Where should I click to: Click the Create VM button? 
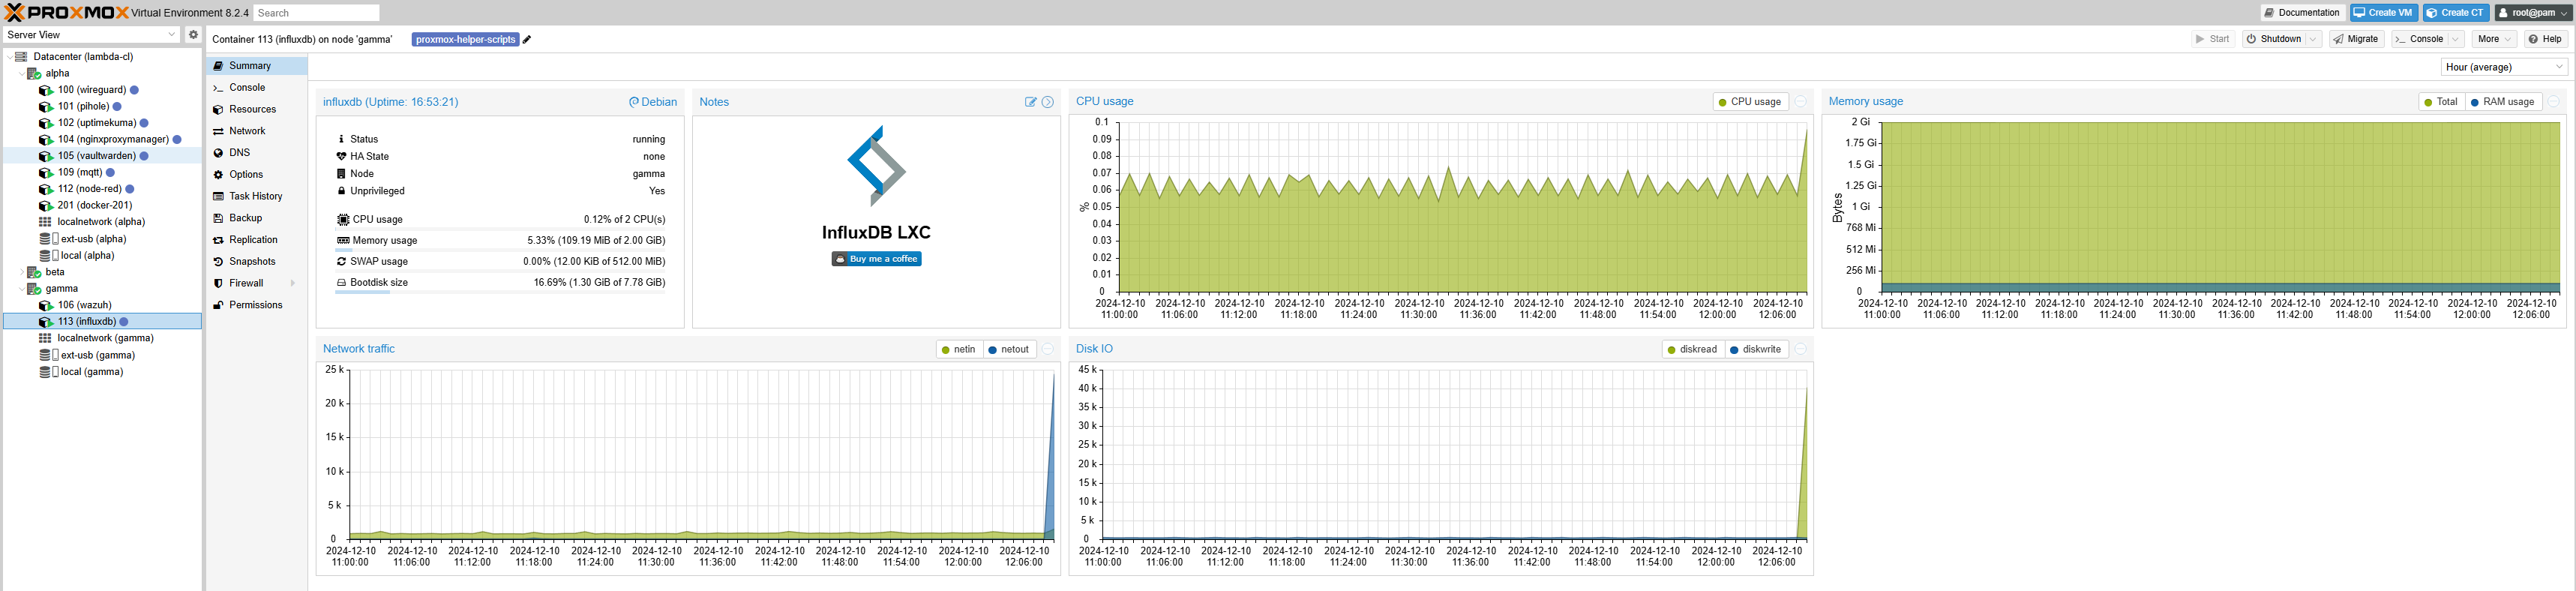coord(2383,13)
